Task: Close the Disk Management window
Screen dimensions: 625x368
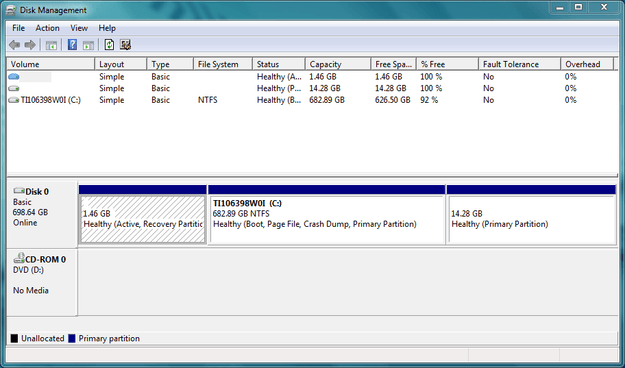Action: (604, 7)
